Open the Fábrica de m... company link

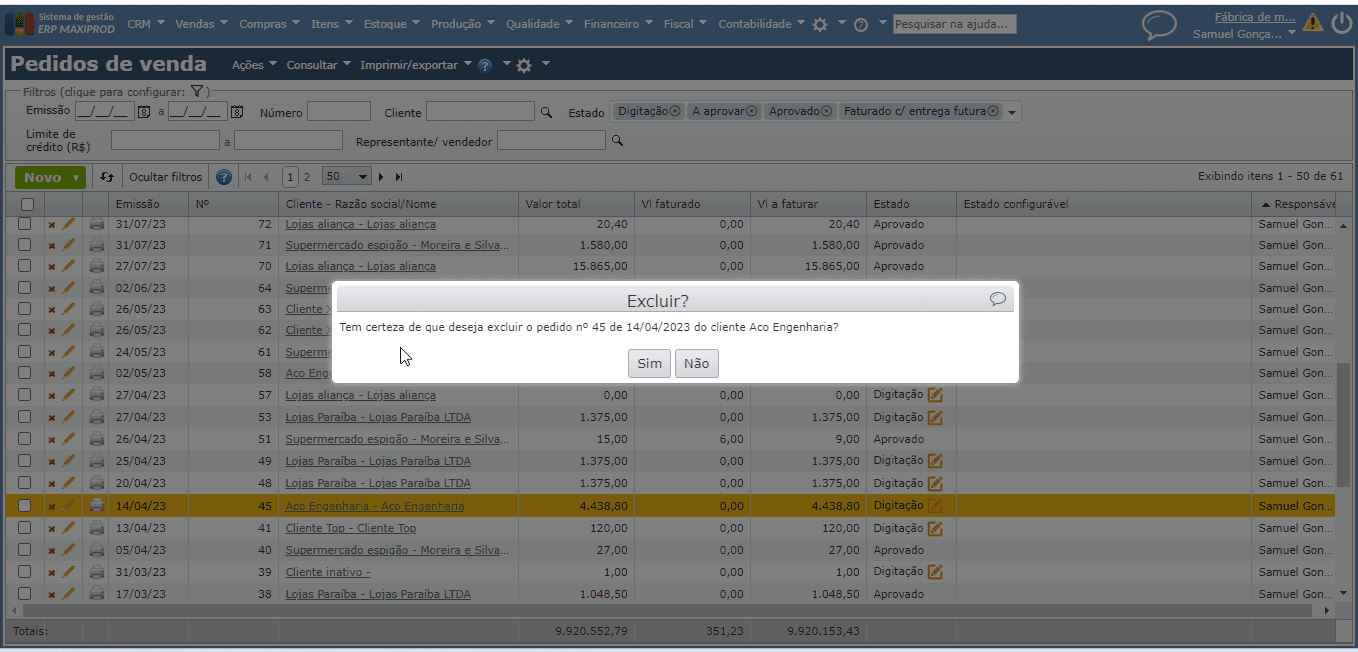[1255, 17]
